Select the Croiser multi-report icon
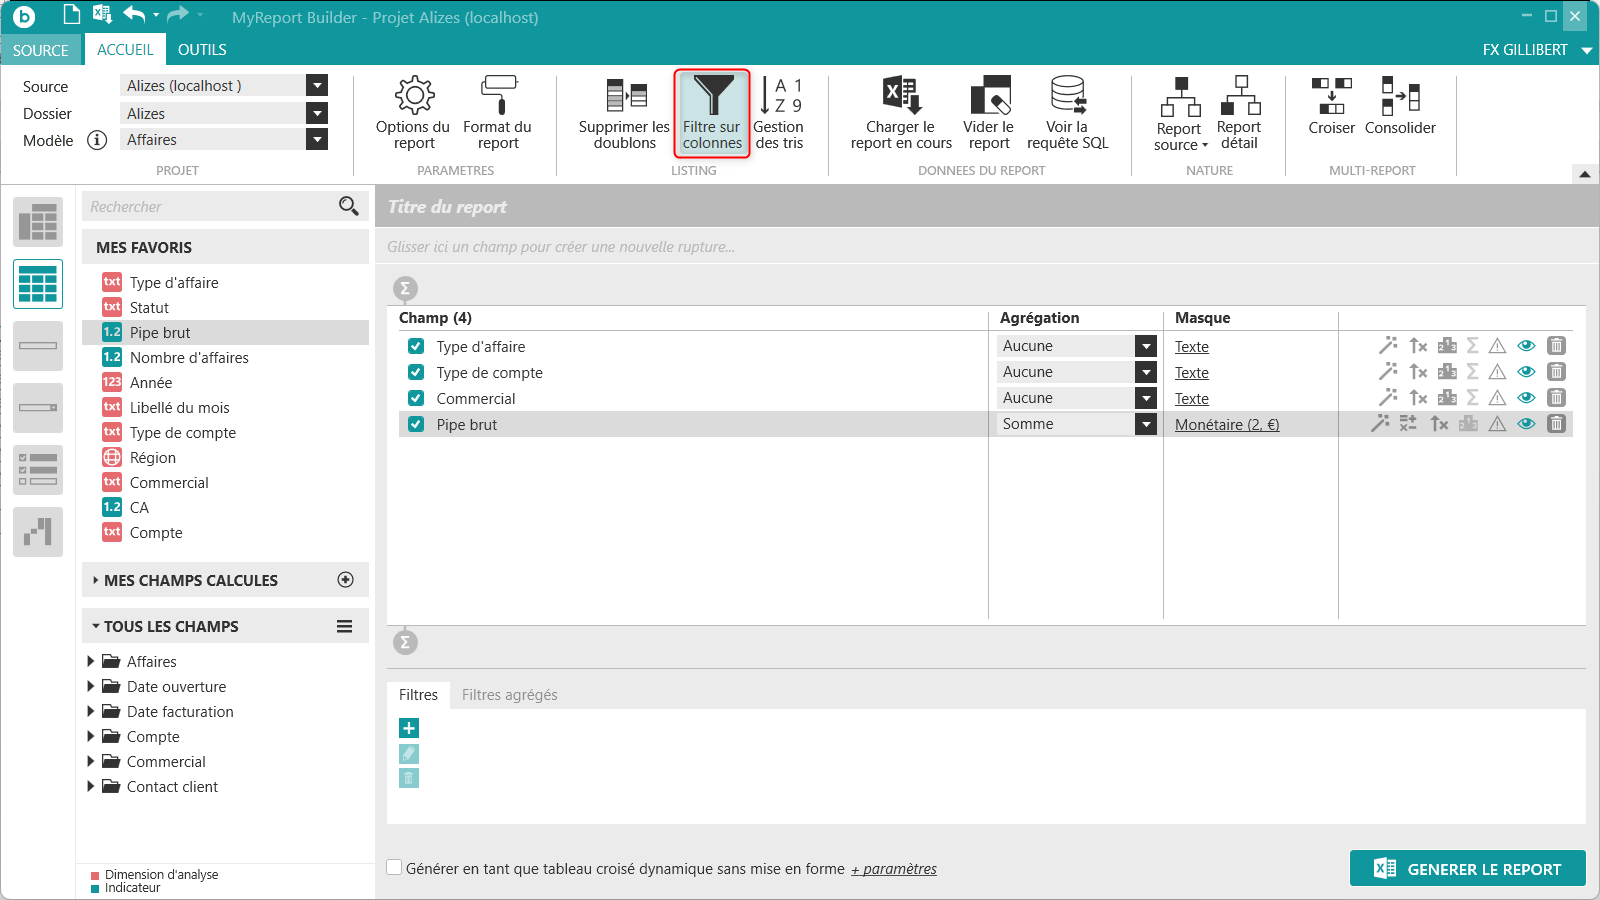1600x900 pixels. [1331, 96]
